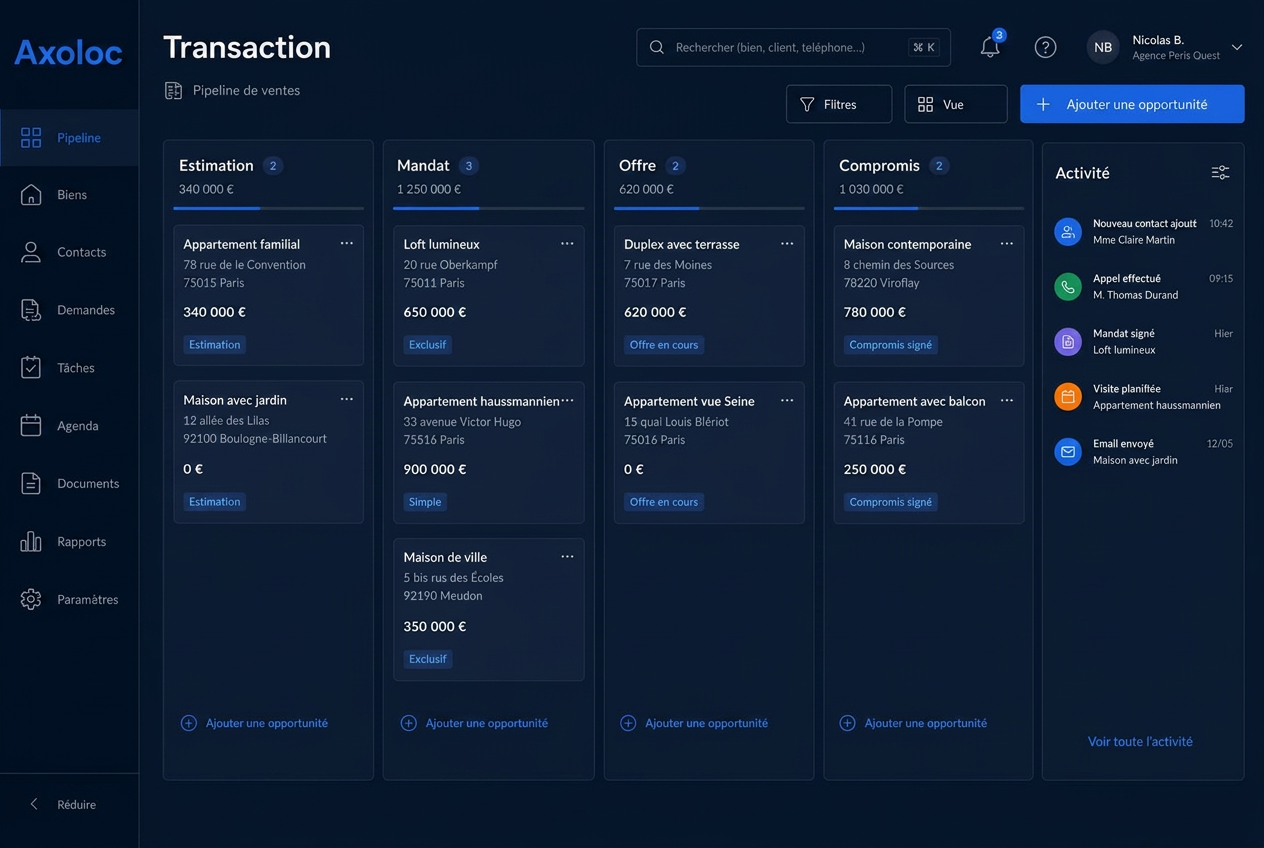Open the Loft lumineux card title
The width and height of the screenshot is (1264, 848).
(441, 244)
